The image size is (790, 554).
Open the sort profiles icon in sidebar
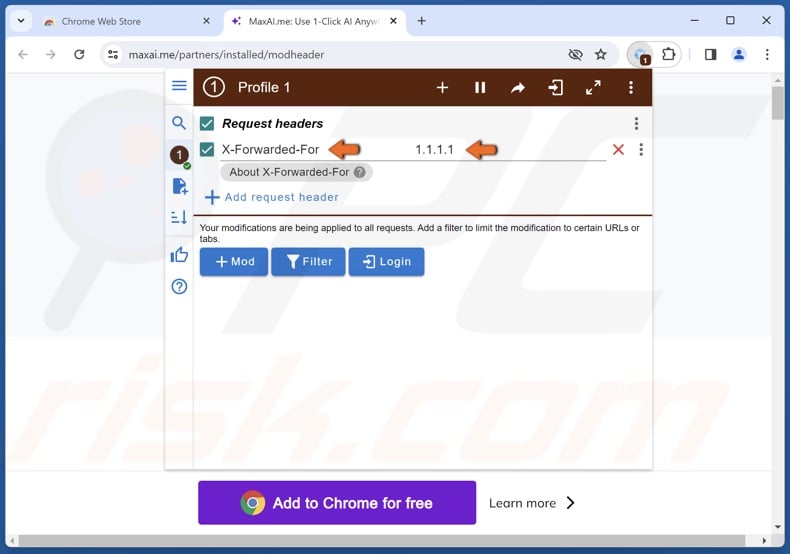(x=179, y=217)
